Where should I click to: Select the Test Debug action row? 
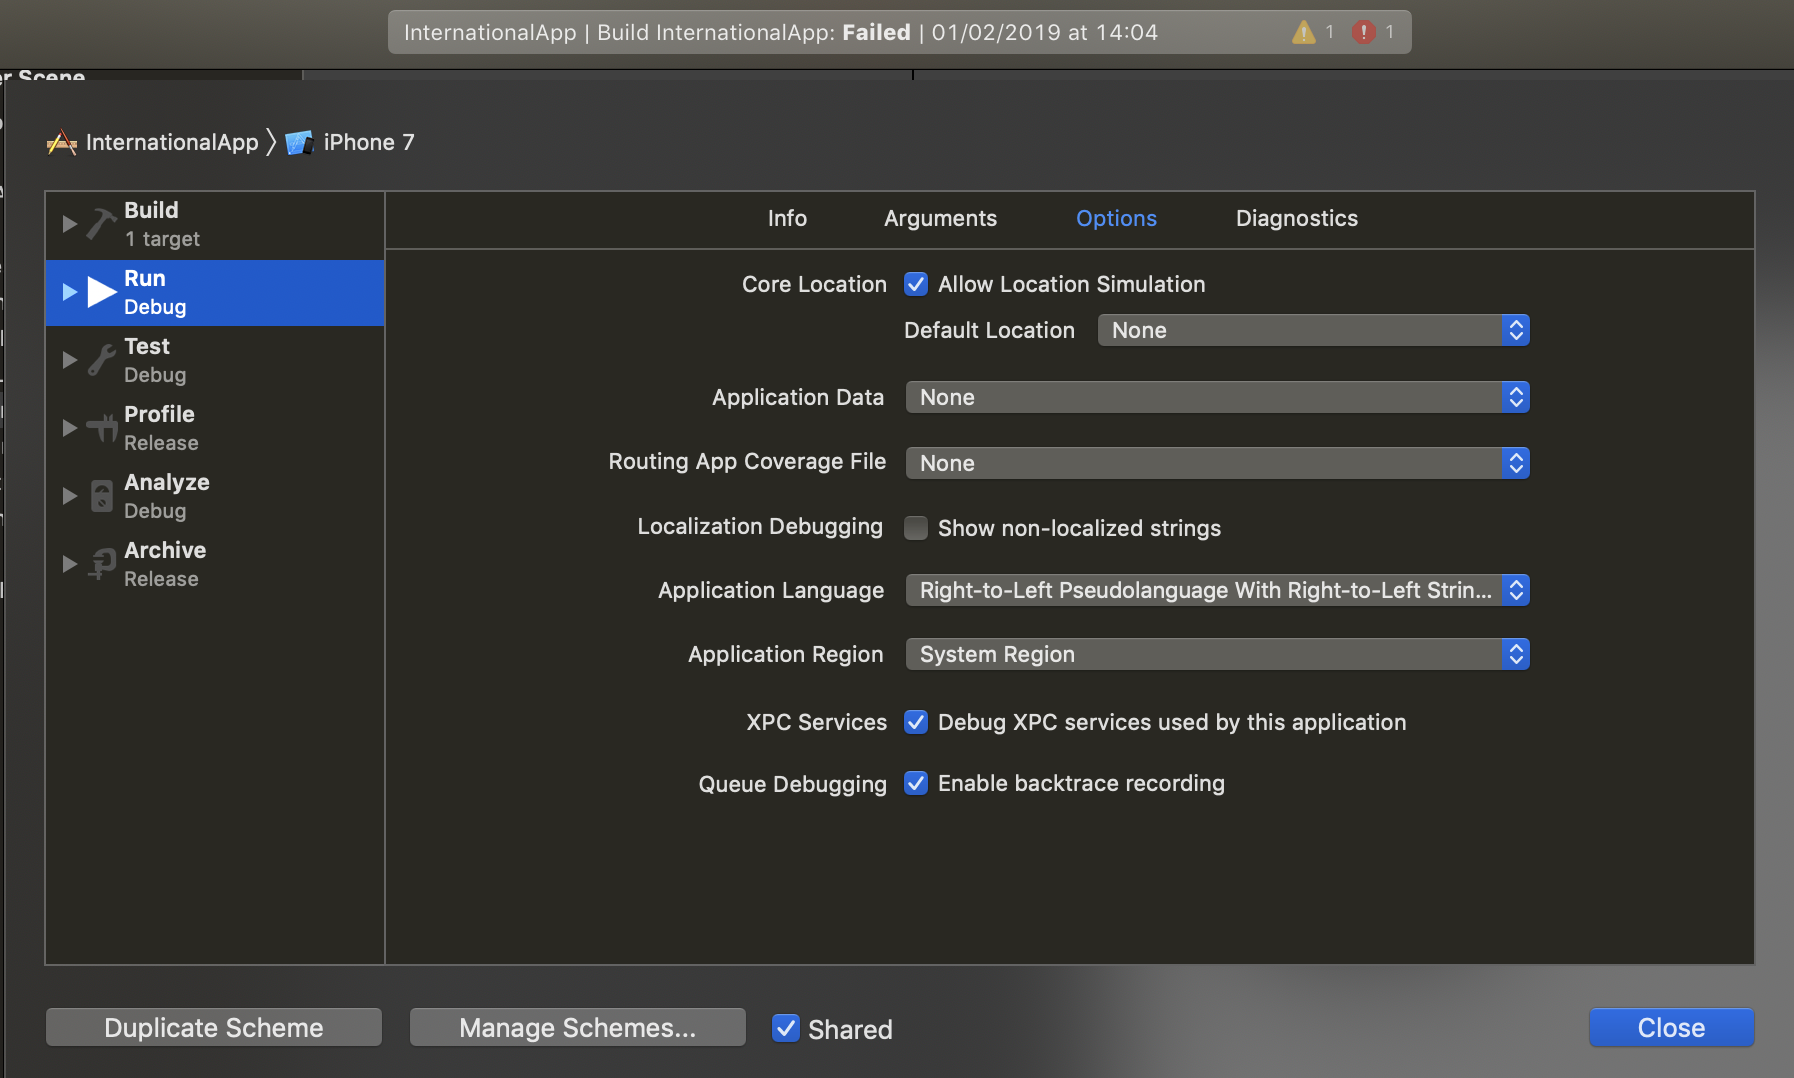pos(215,360)
